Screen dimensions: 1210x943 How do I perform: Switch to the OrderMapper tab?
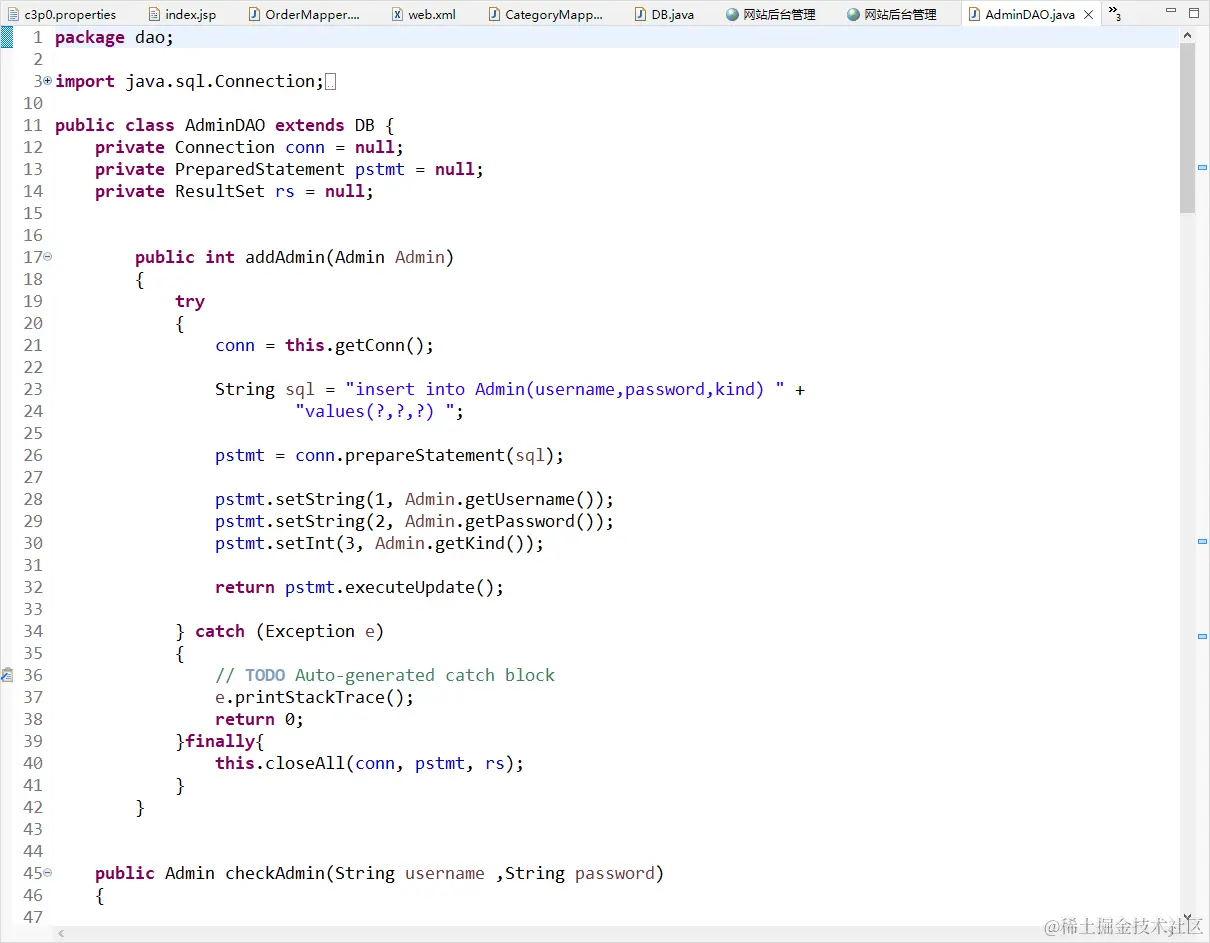(304, 14)
